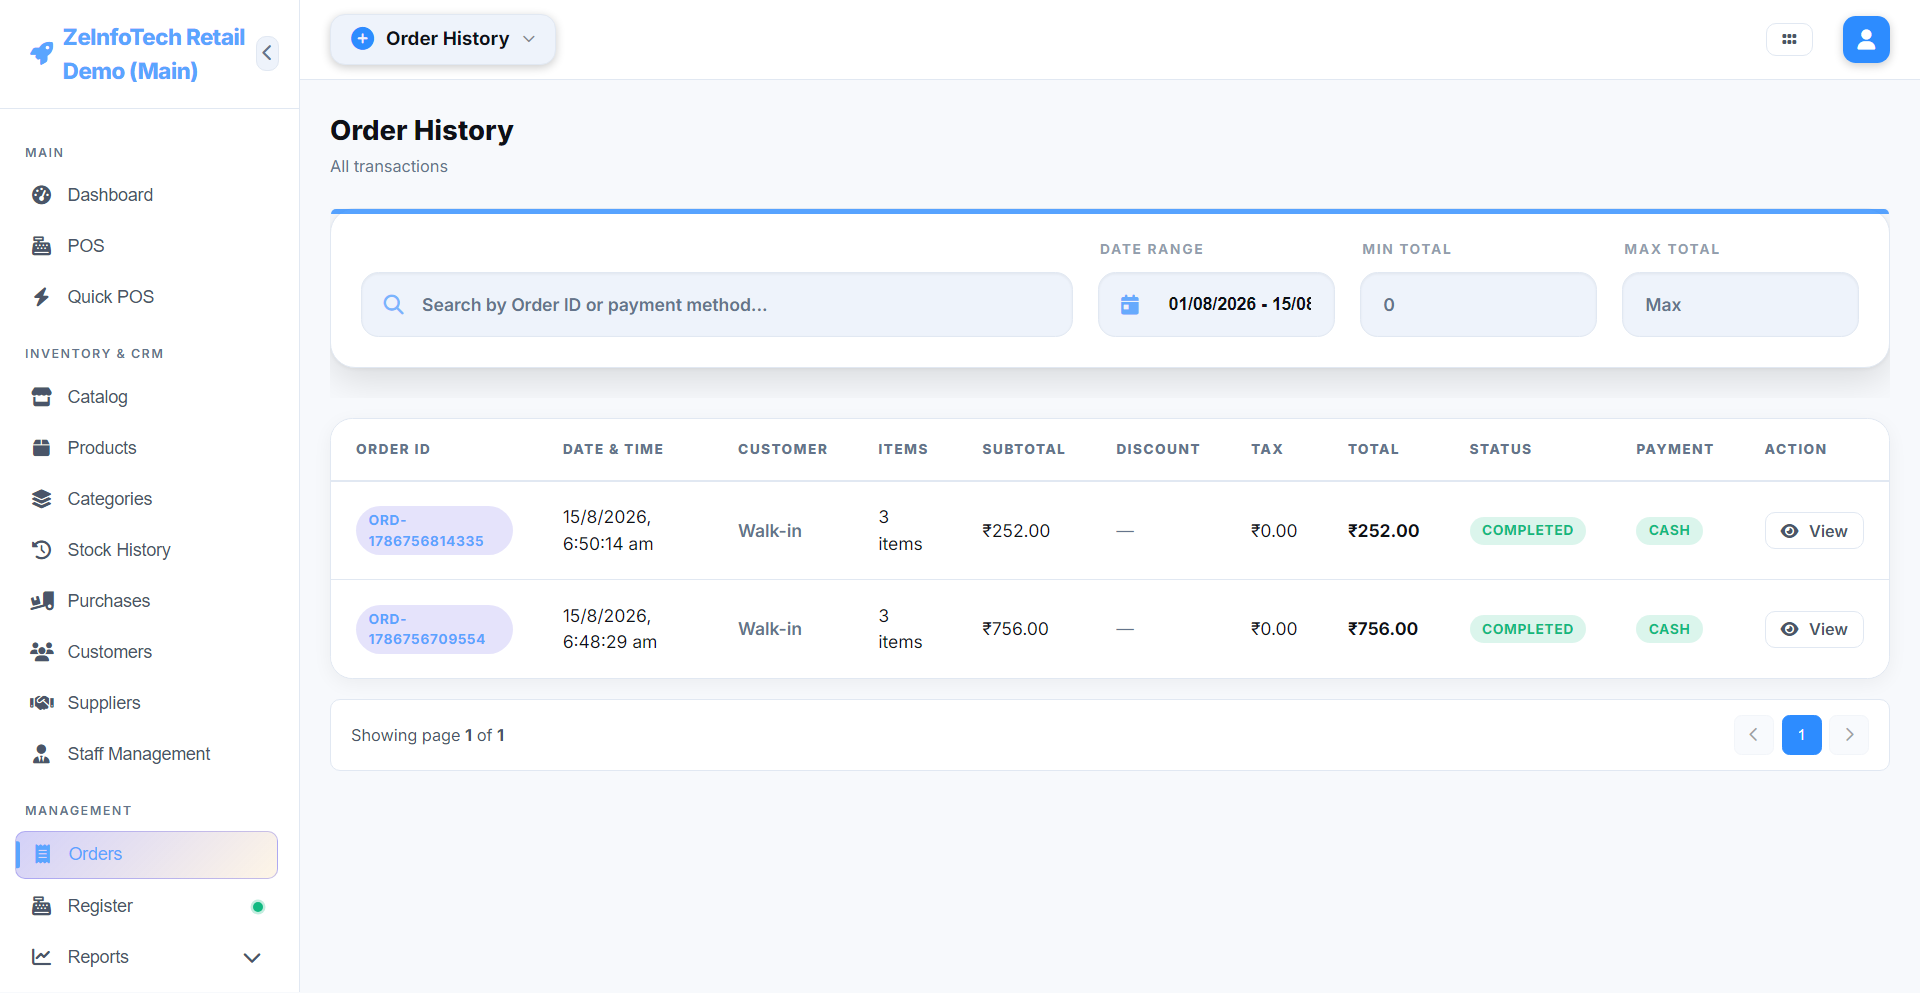Click the Quick POS lightning bolt icon

click(41, 297)
